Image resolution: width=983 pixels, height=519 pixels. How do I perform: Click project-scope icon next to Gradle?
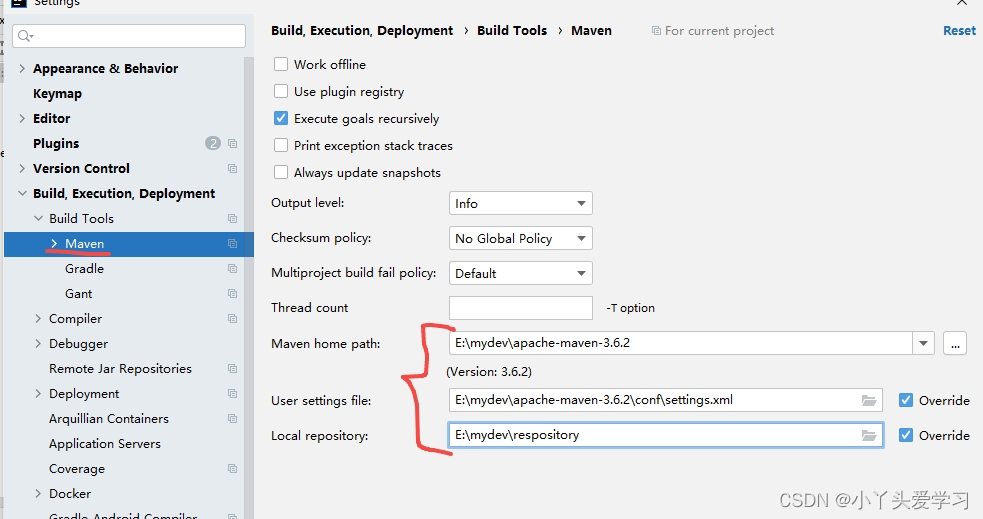click(233, 269)
